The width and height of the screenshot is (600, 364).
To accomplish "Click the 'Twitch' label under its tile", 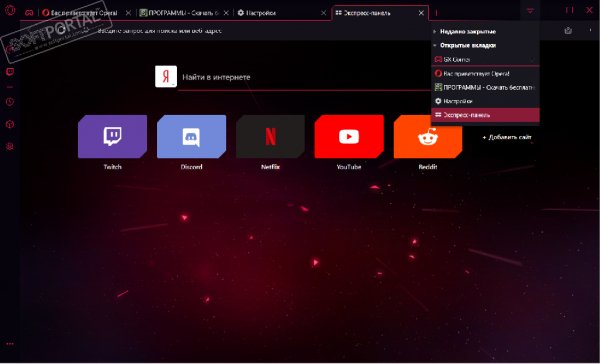I will 112,167.
